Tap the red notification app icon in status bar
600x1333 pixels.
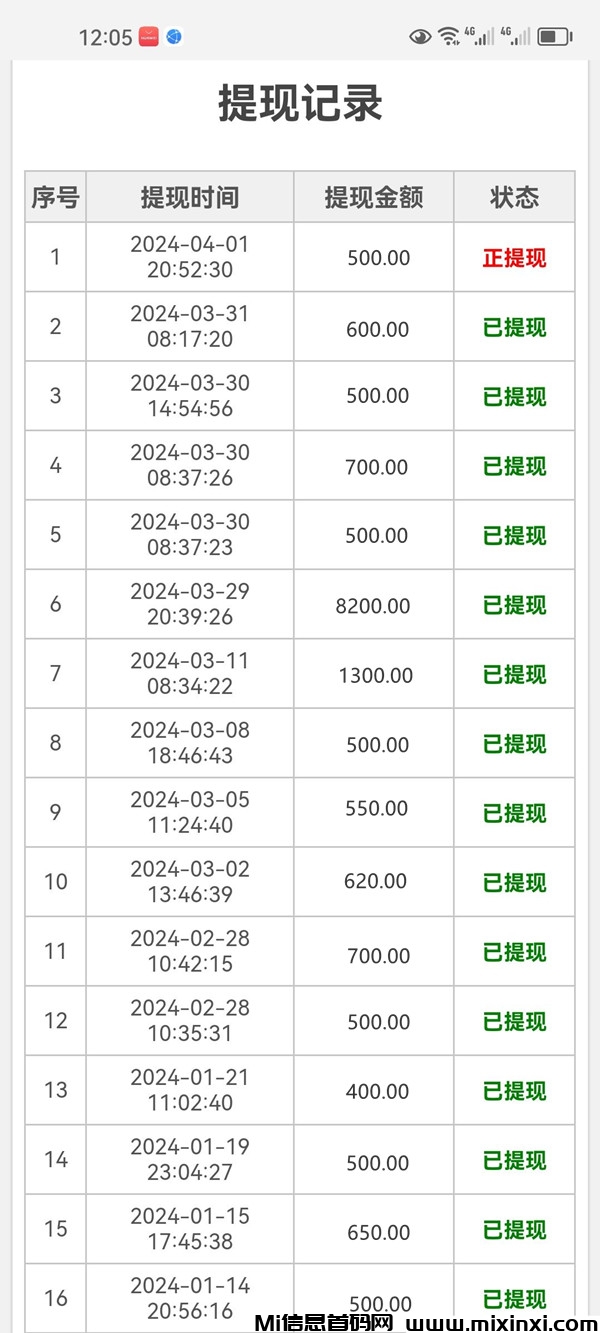(x=149, y=37)
